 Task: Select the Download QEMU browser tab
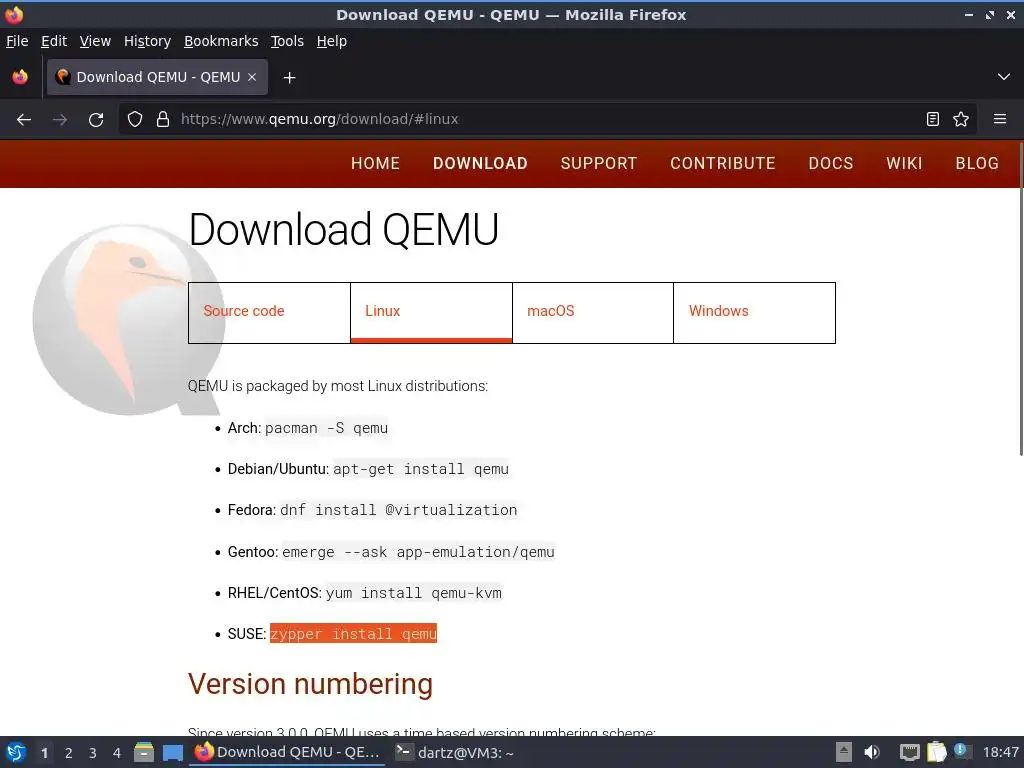157,77
